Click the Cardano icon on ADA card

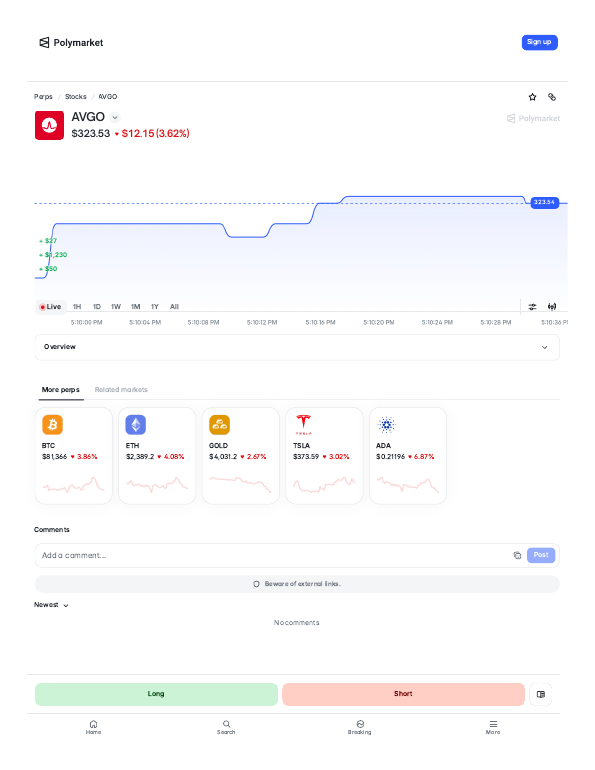(386, 425)
